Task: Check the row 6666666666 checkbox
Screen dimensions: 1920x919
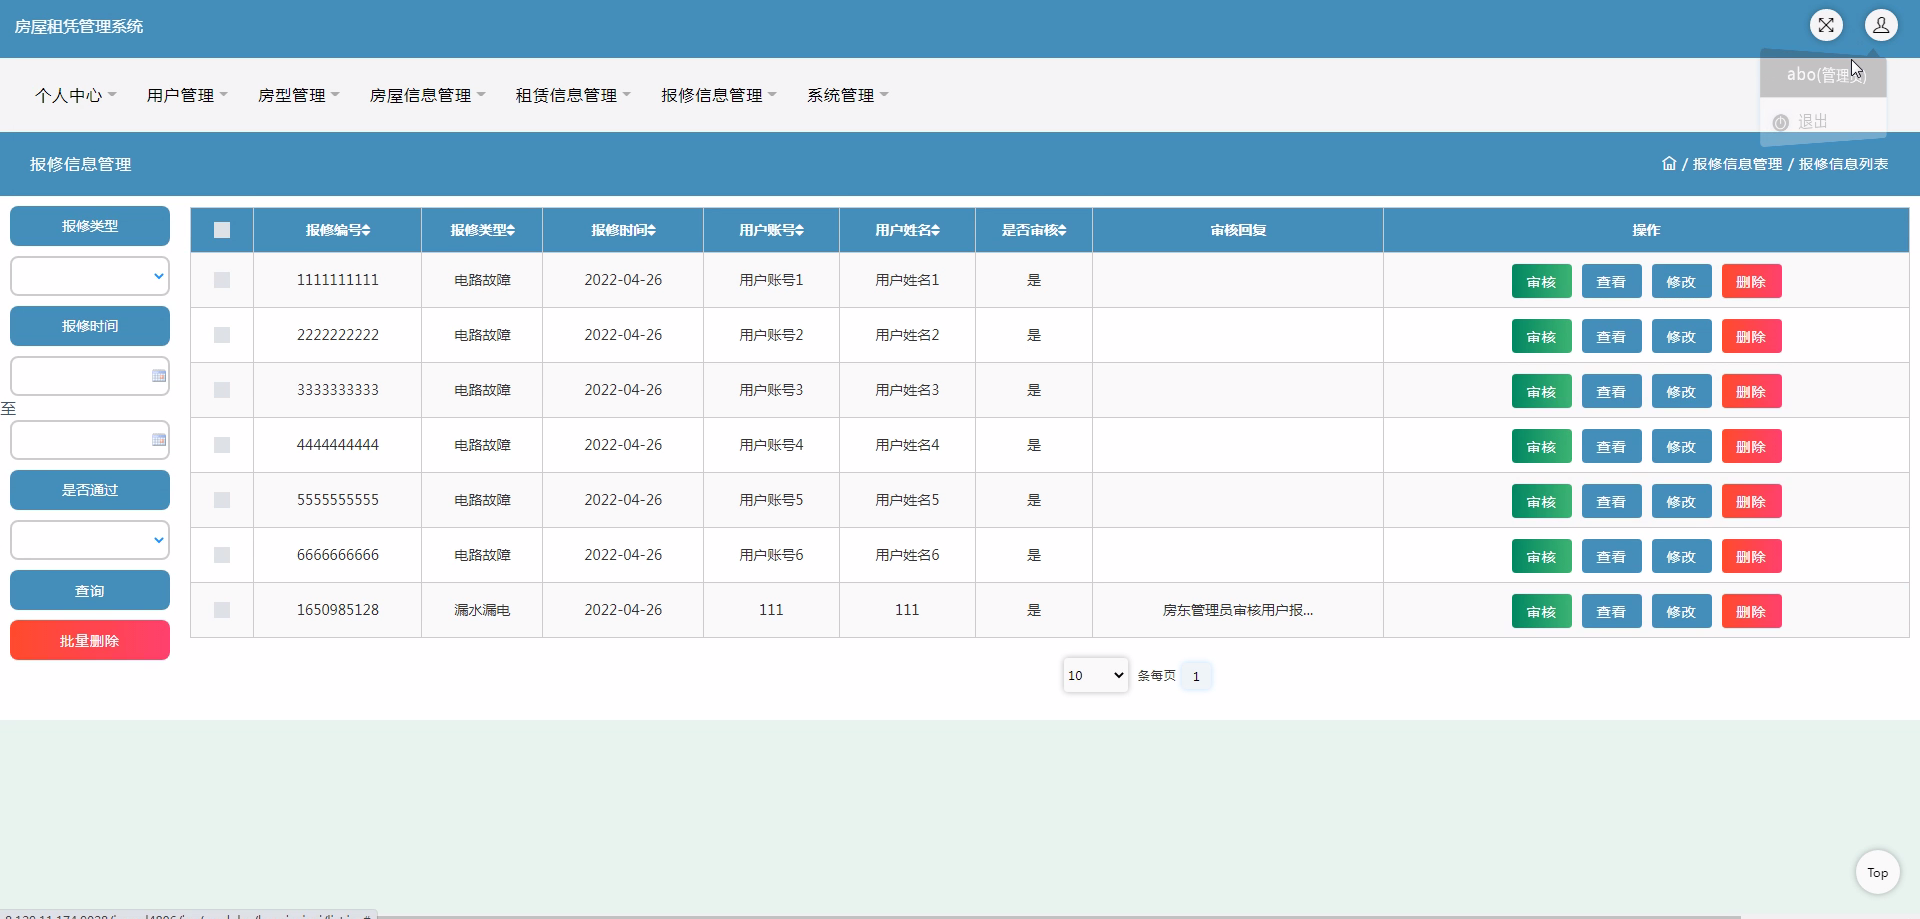Action: [222, 555]
